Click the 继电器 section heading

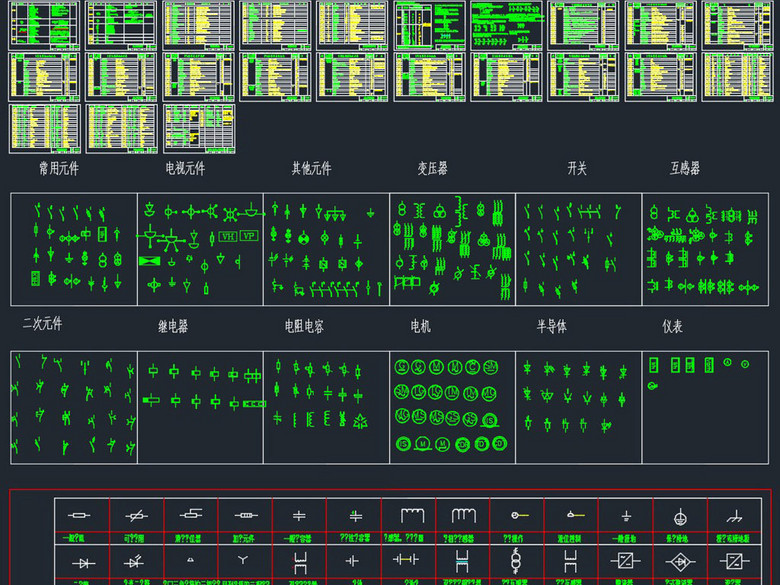[173, 326]
